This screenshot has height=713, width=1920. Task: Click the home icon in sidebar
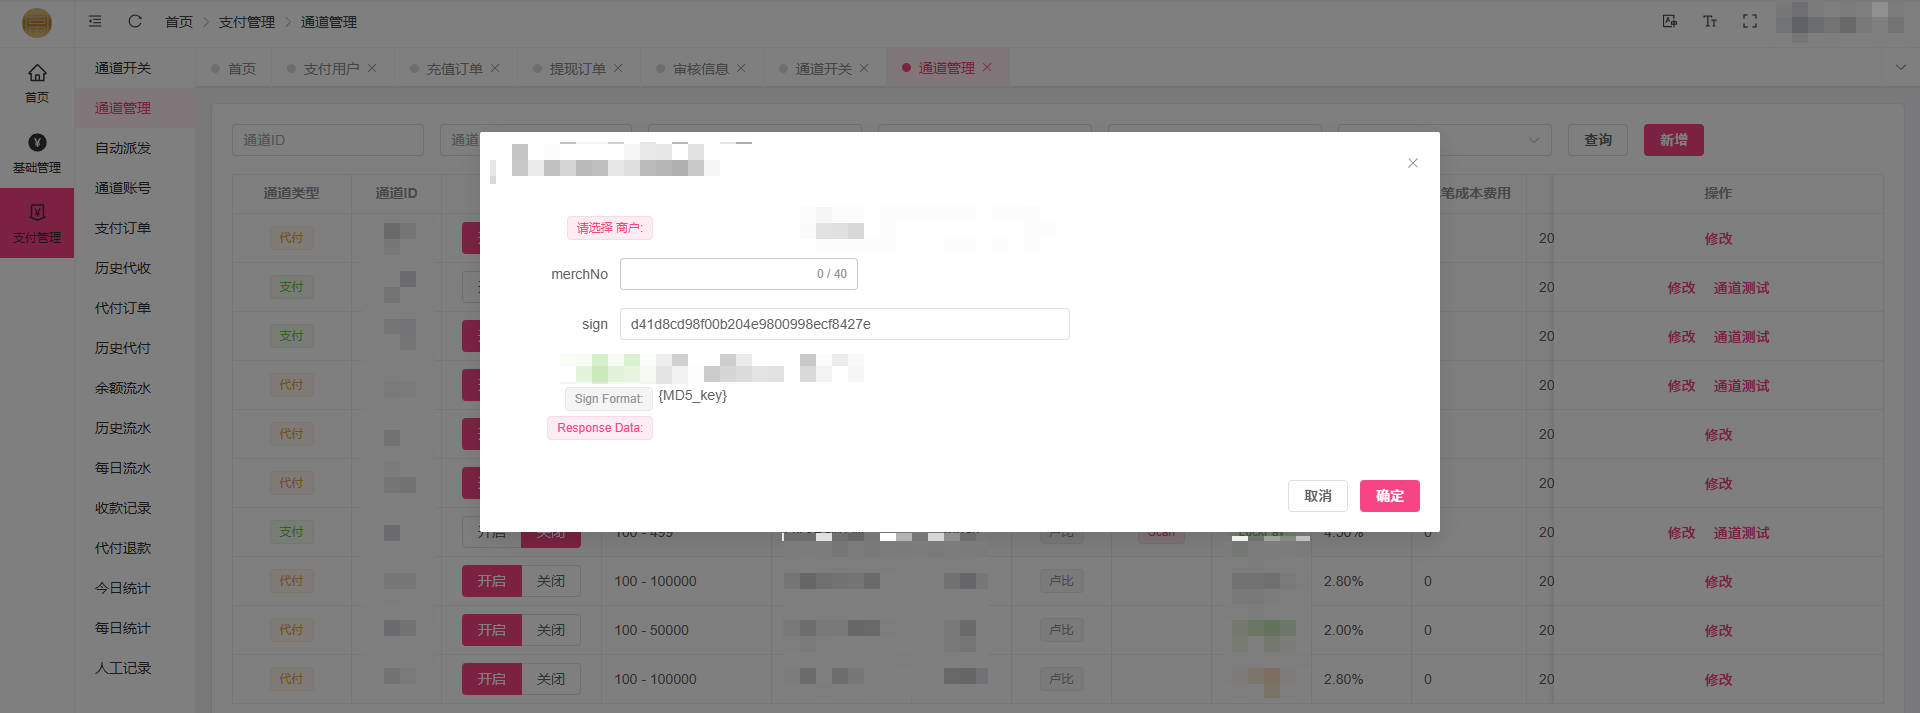point(37,73)
